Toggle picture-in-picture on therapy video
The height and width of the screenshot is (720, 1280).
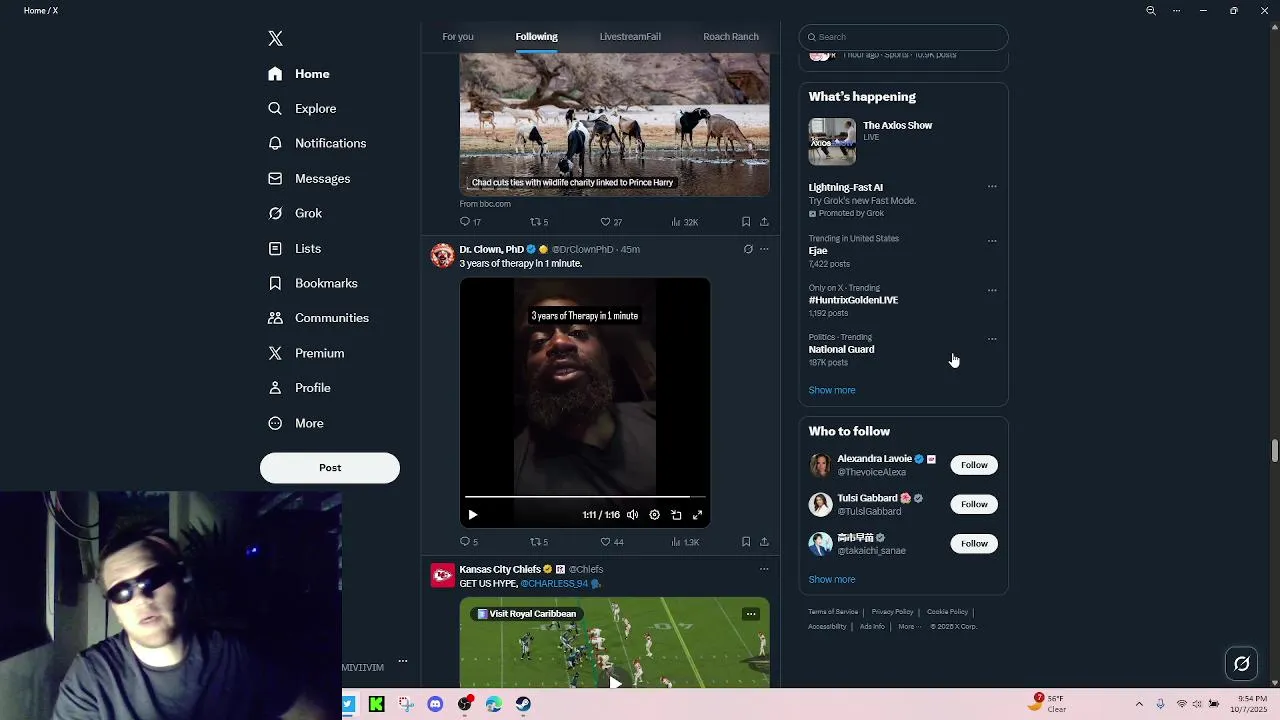coord(676,515)
